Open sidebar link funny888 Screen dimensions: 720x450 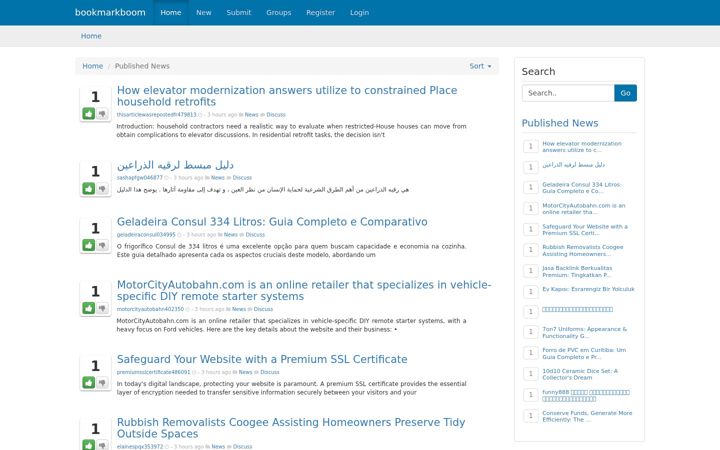coord(585,395)
